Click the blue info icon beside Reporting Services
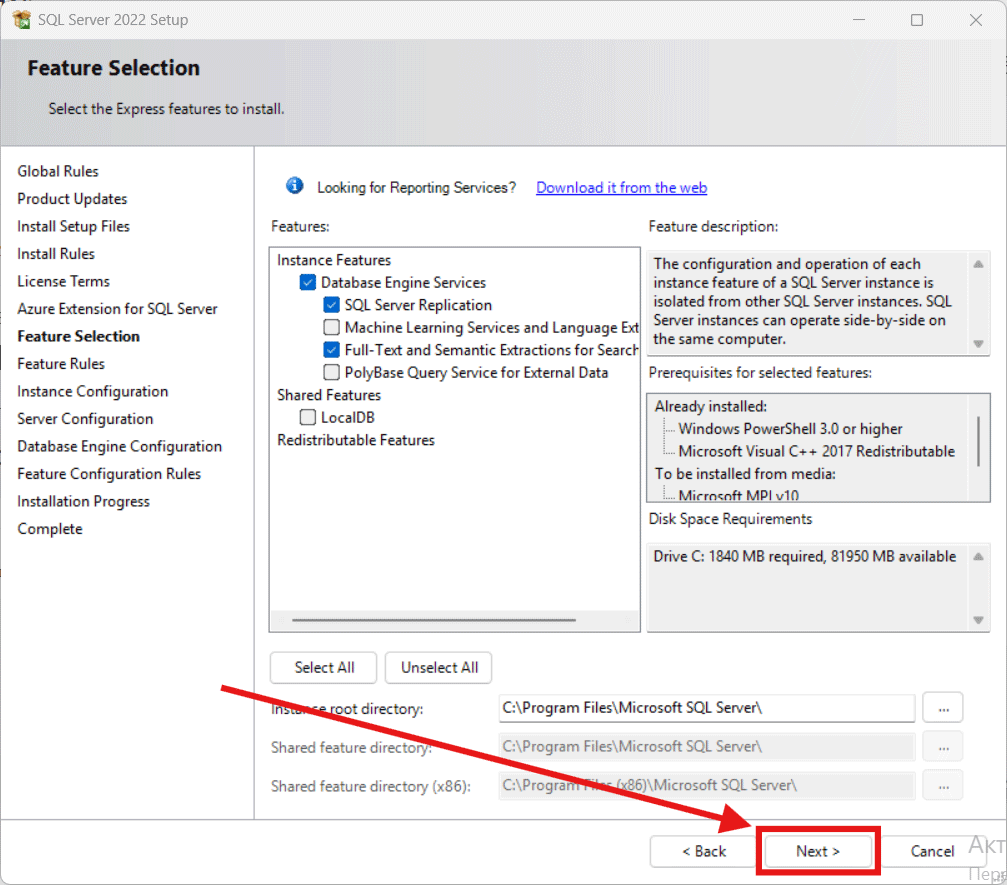The width and height of the screenshot is (1007, 885). tap(294, 186)
